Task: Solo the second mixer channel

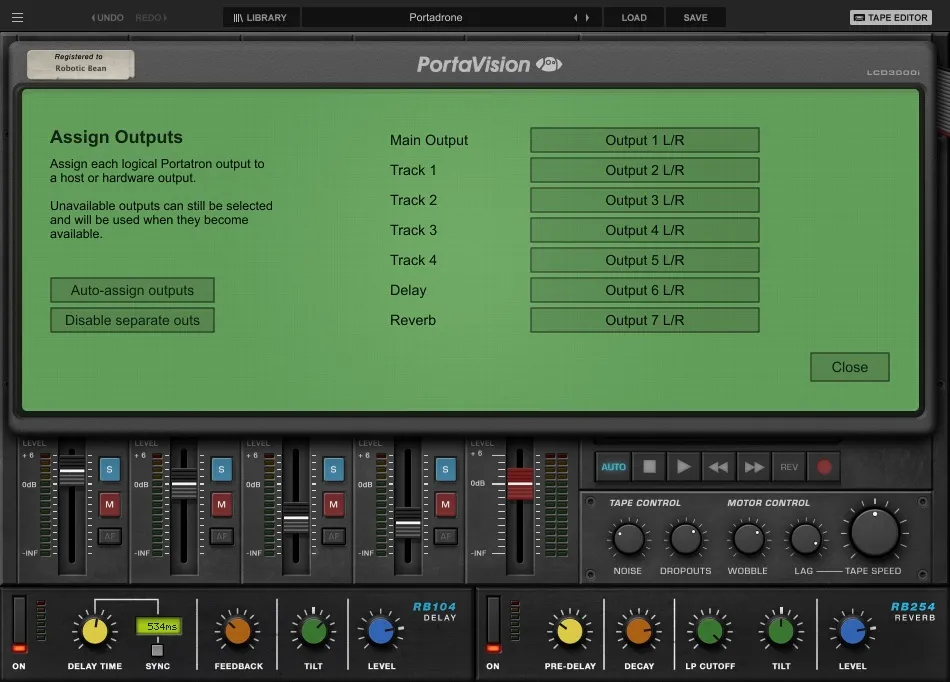Action: pyautogui.click(x=222, y=469)
